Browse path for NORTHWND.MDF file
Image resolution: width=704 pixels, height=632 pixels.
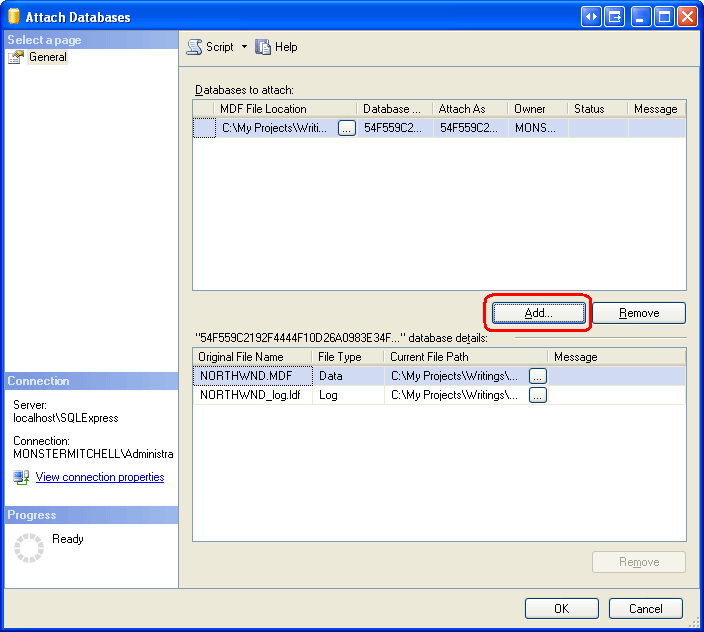pos(538,376)
